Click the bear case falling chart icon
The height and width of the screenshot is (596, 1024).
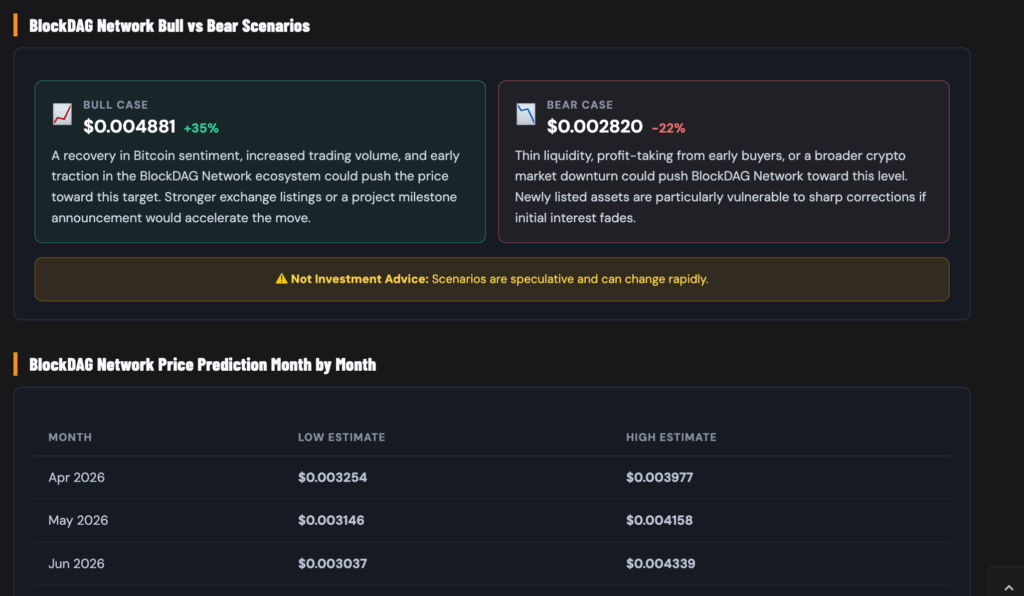click(526, 114)
